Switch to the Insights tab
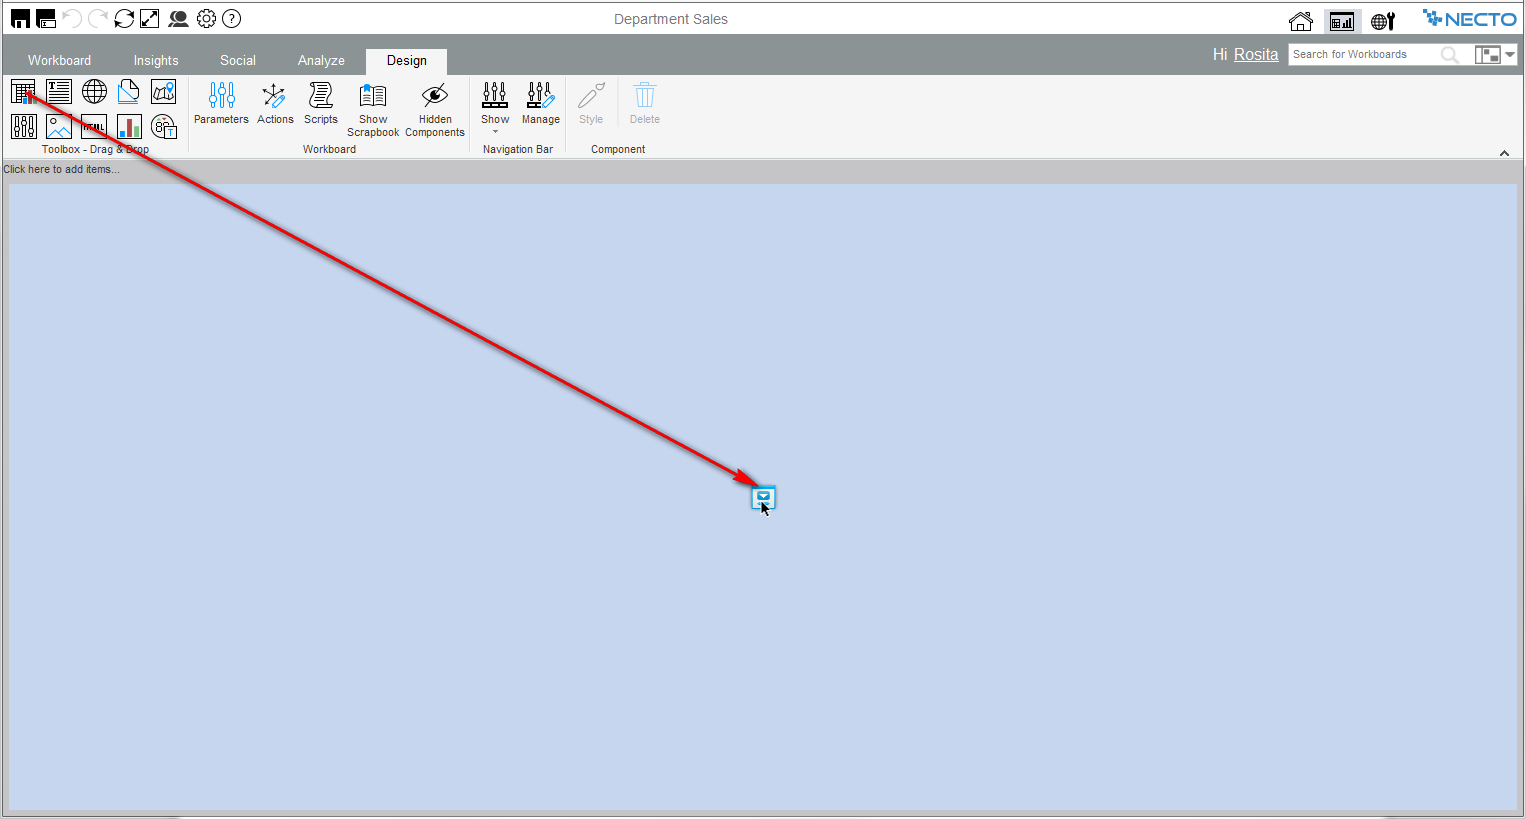 tap(156, 61)
